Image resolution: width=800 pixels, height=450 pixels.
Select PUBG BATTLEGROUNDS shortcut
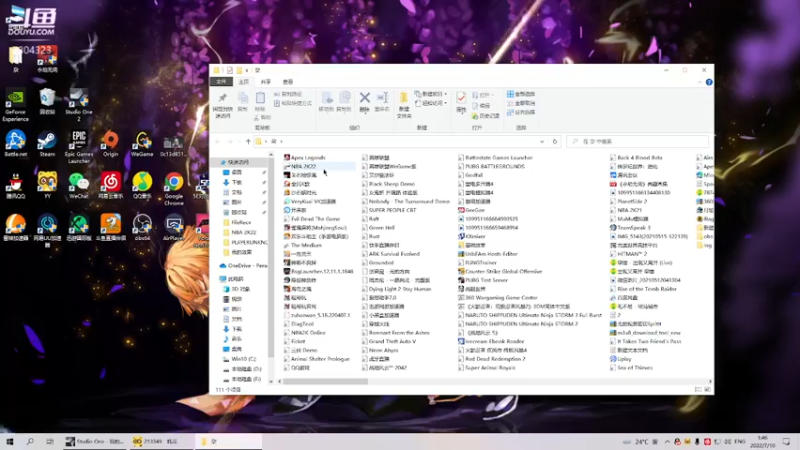tap(491, 166)
